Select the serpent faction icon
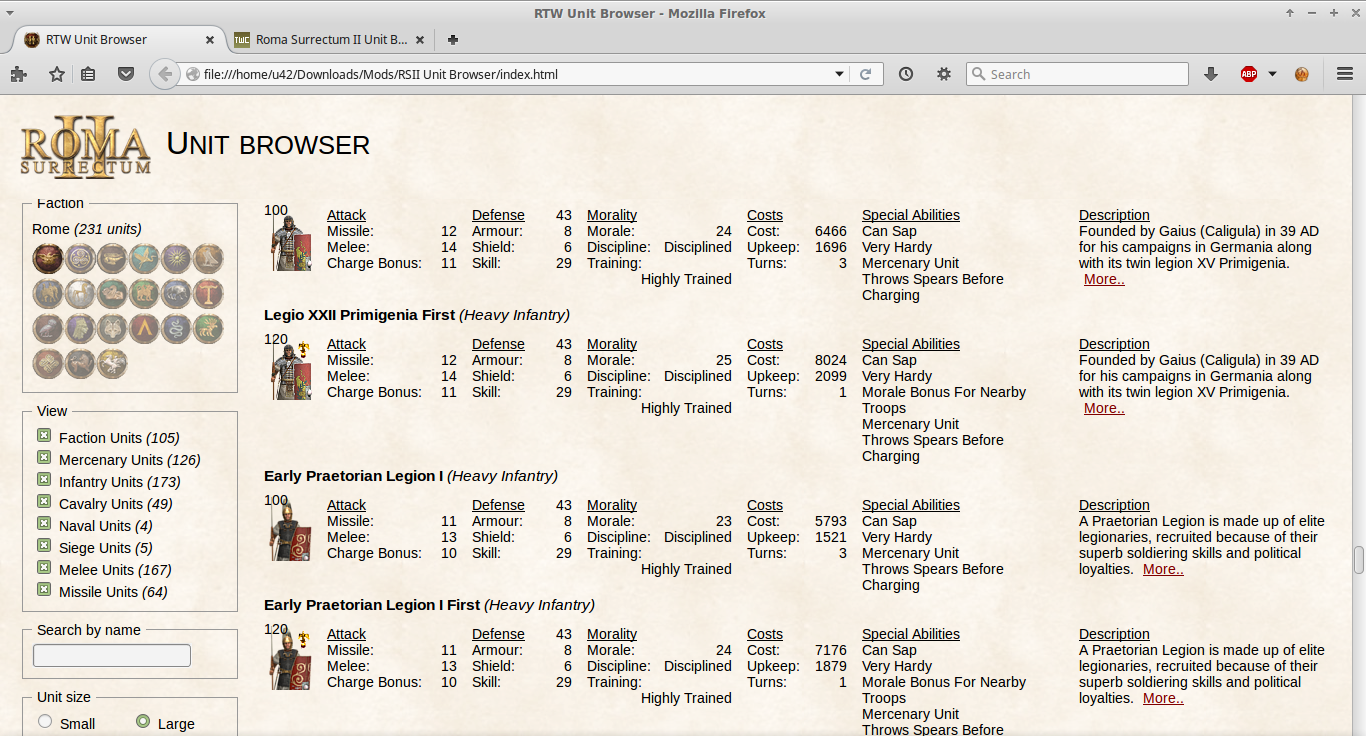Image resolution: width=1366 pixels, height=736 pixels. click(x=176, y=329)
